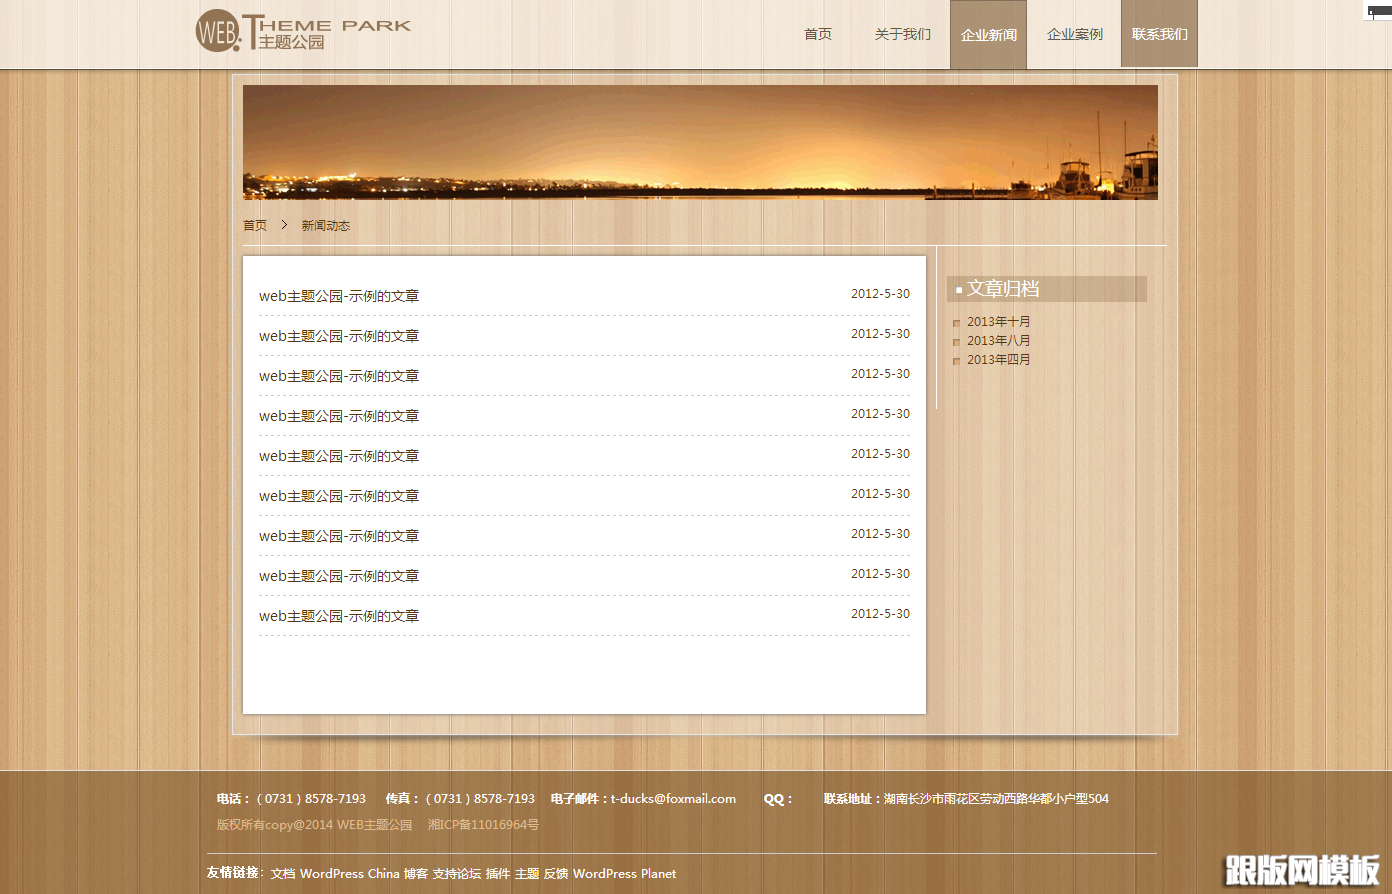
Task: Click the WordPress Planet footer link
Action: coord(624,874)
